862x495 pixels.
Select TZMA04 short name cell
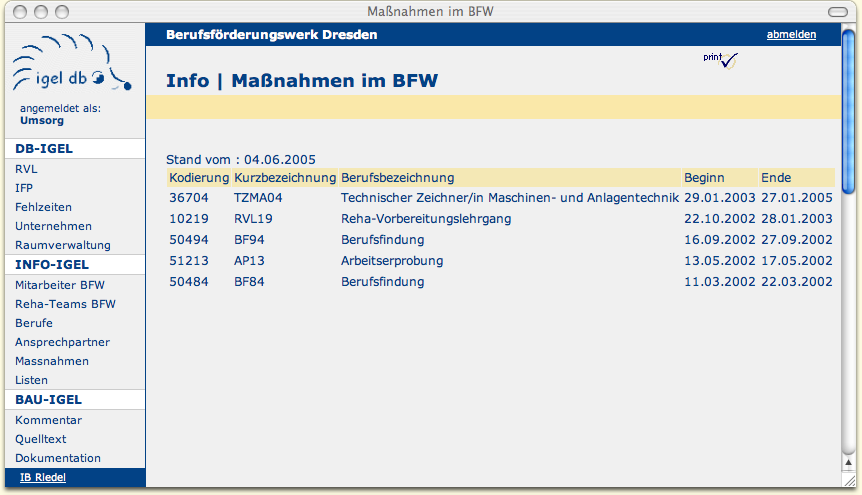[258, 198]
